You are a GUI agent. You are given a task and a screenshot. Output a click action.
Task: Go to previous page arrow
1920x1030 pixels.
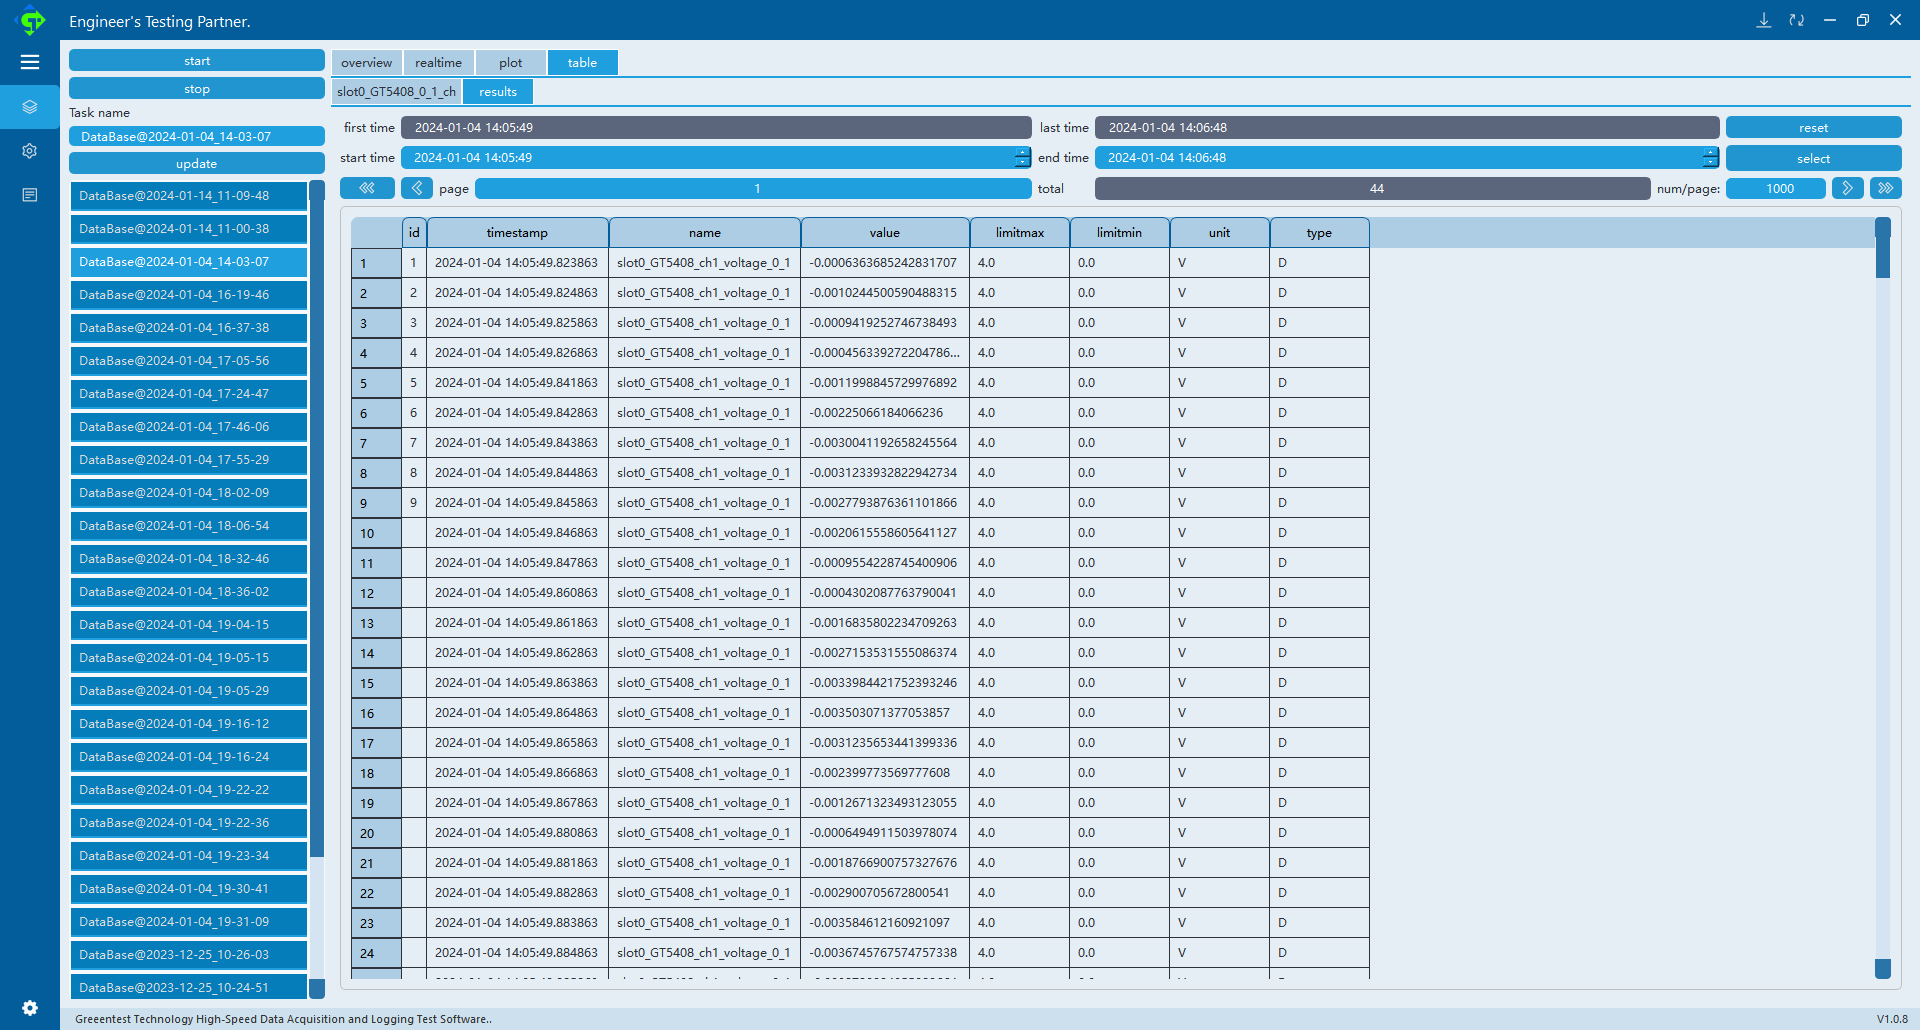coord(417,188)
